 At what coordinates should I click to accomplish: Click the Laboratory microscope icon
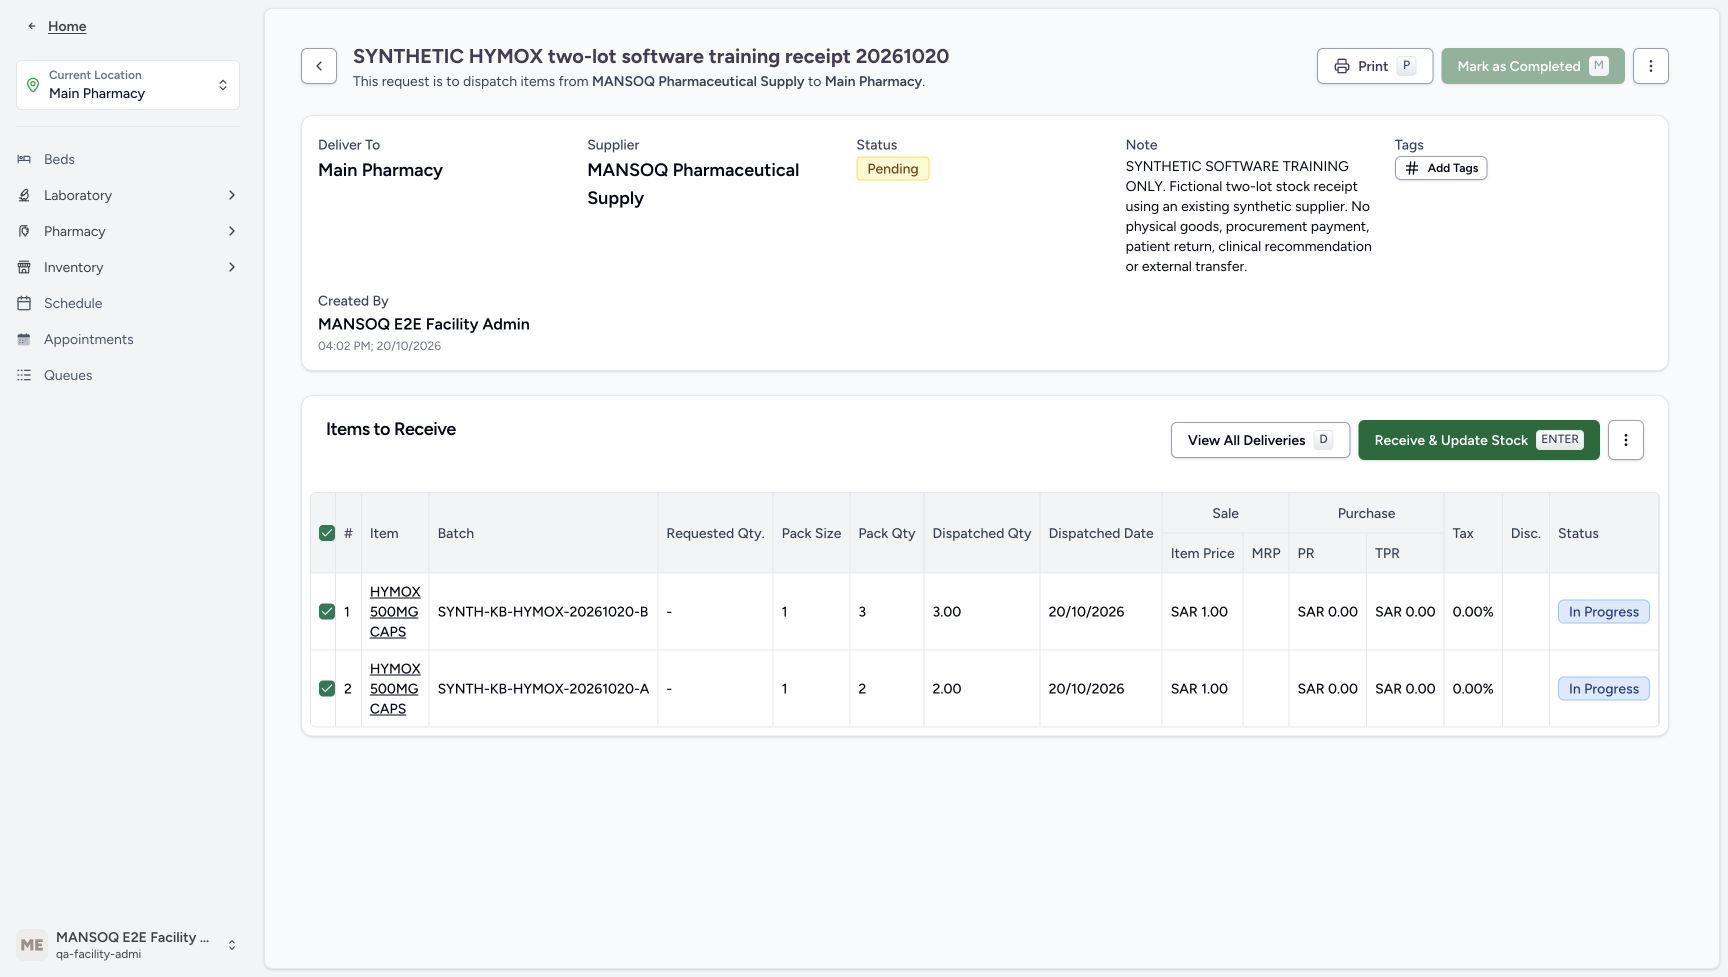click(24, 195)
